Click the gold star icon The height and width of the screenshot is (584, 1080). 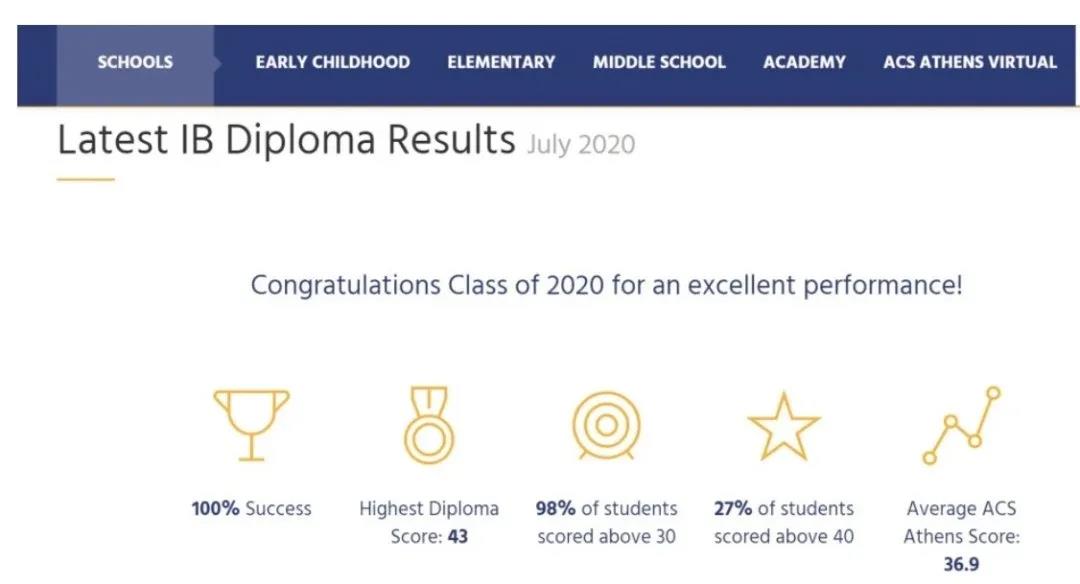784,426
